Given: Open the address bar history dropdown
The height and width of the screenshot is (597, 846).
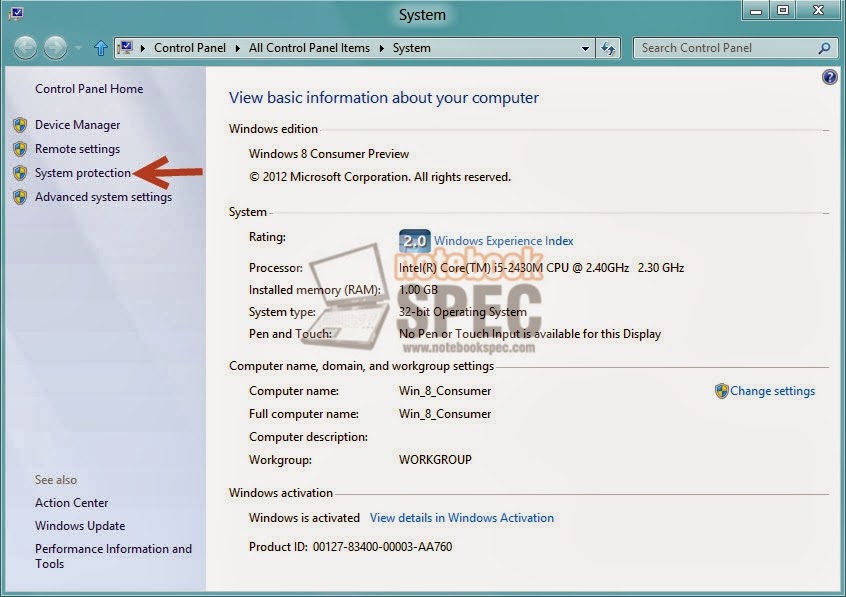Looking at the screenshot, I should 585,49.
